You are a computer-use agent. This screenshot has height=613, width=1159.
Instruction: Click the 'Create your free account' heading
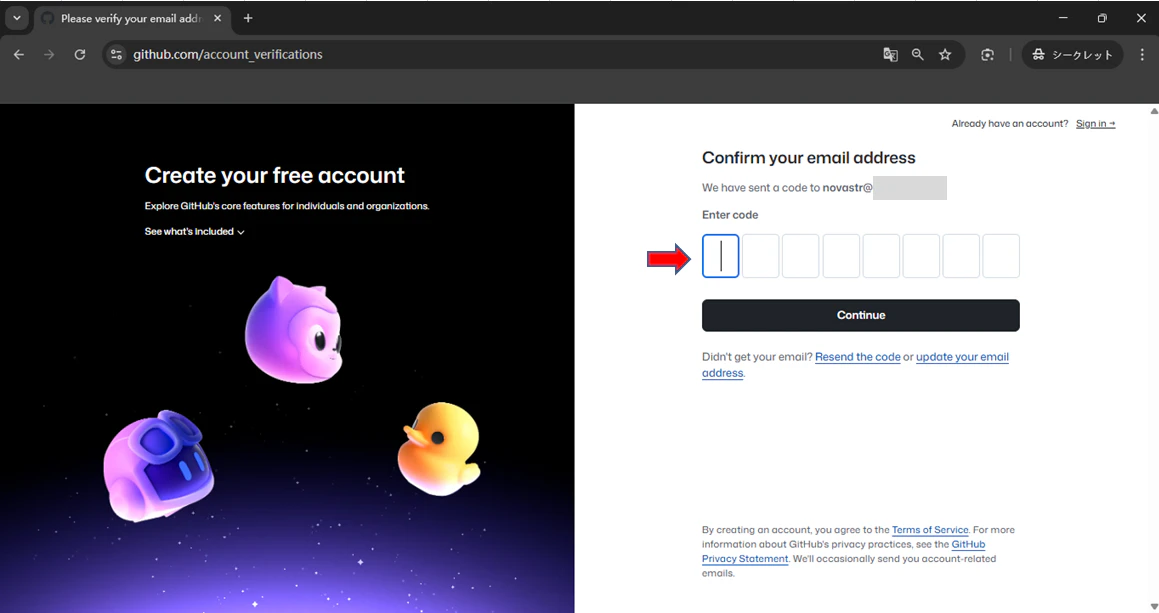coord(274,175)
